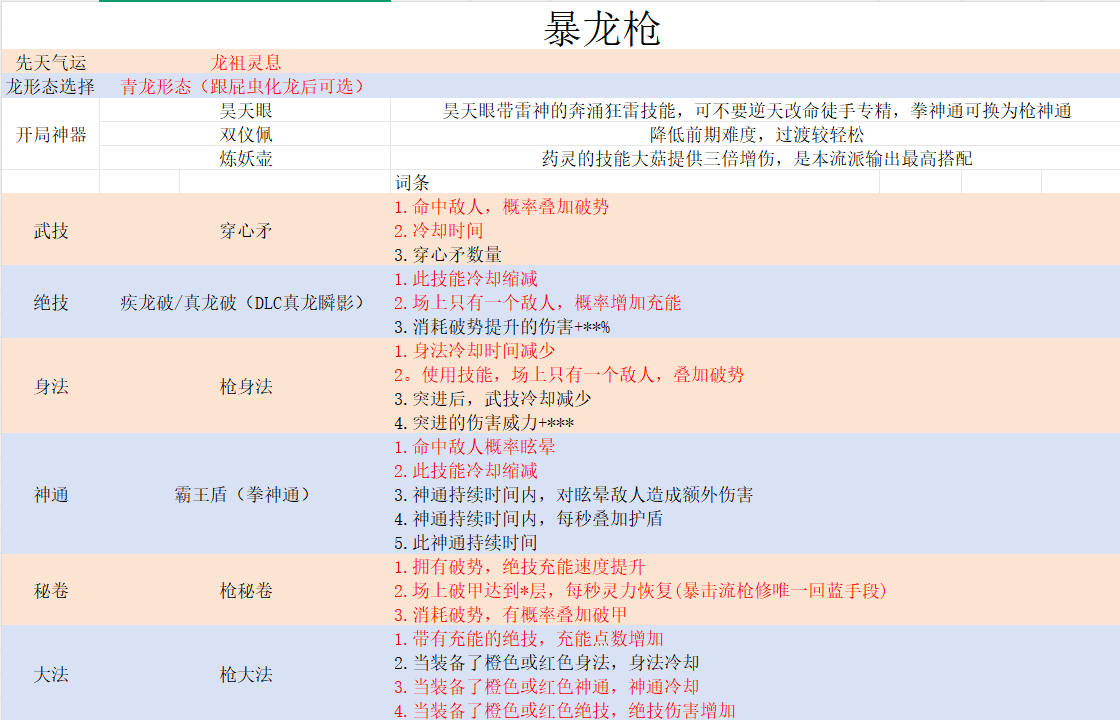Click the 穿心矛 skill cell
1120x720 pixels.
(x=246, y=231)
